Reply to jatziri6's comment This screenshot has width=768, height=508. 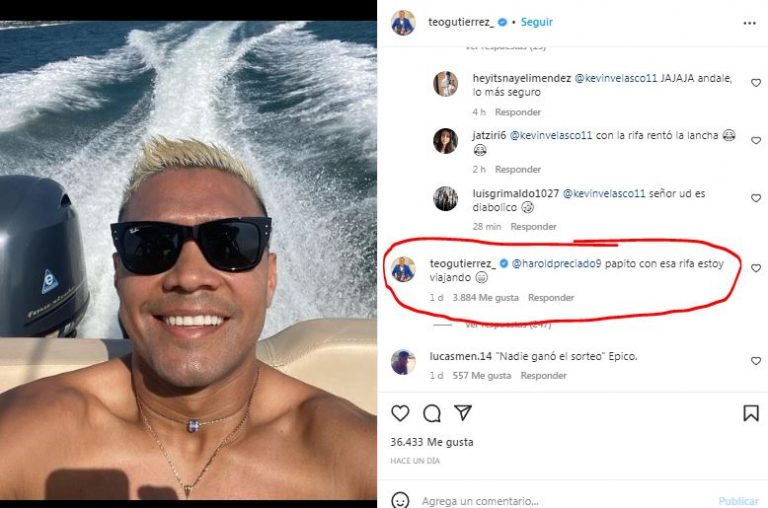pos(517,170)
